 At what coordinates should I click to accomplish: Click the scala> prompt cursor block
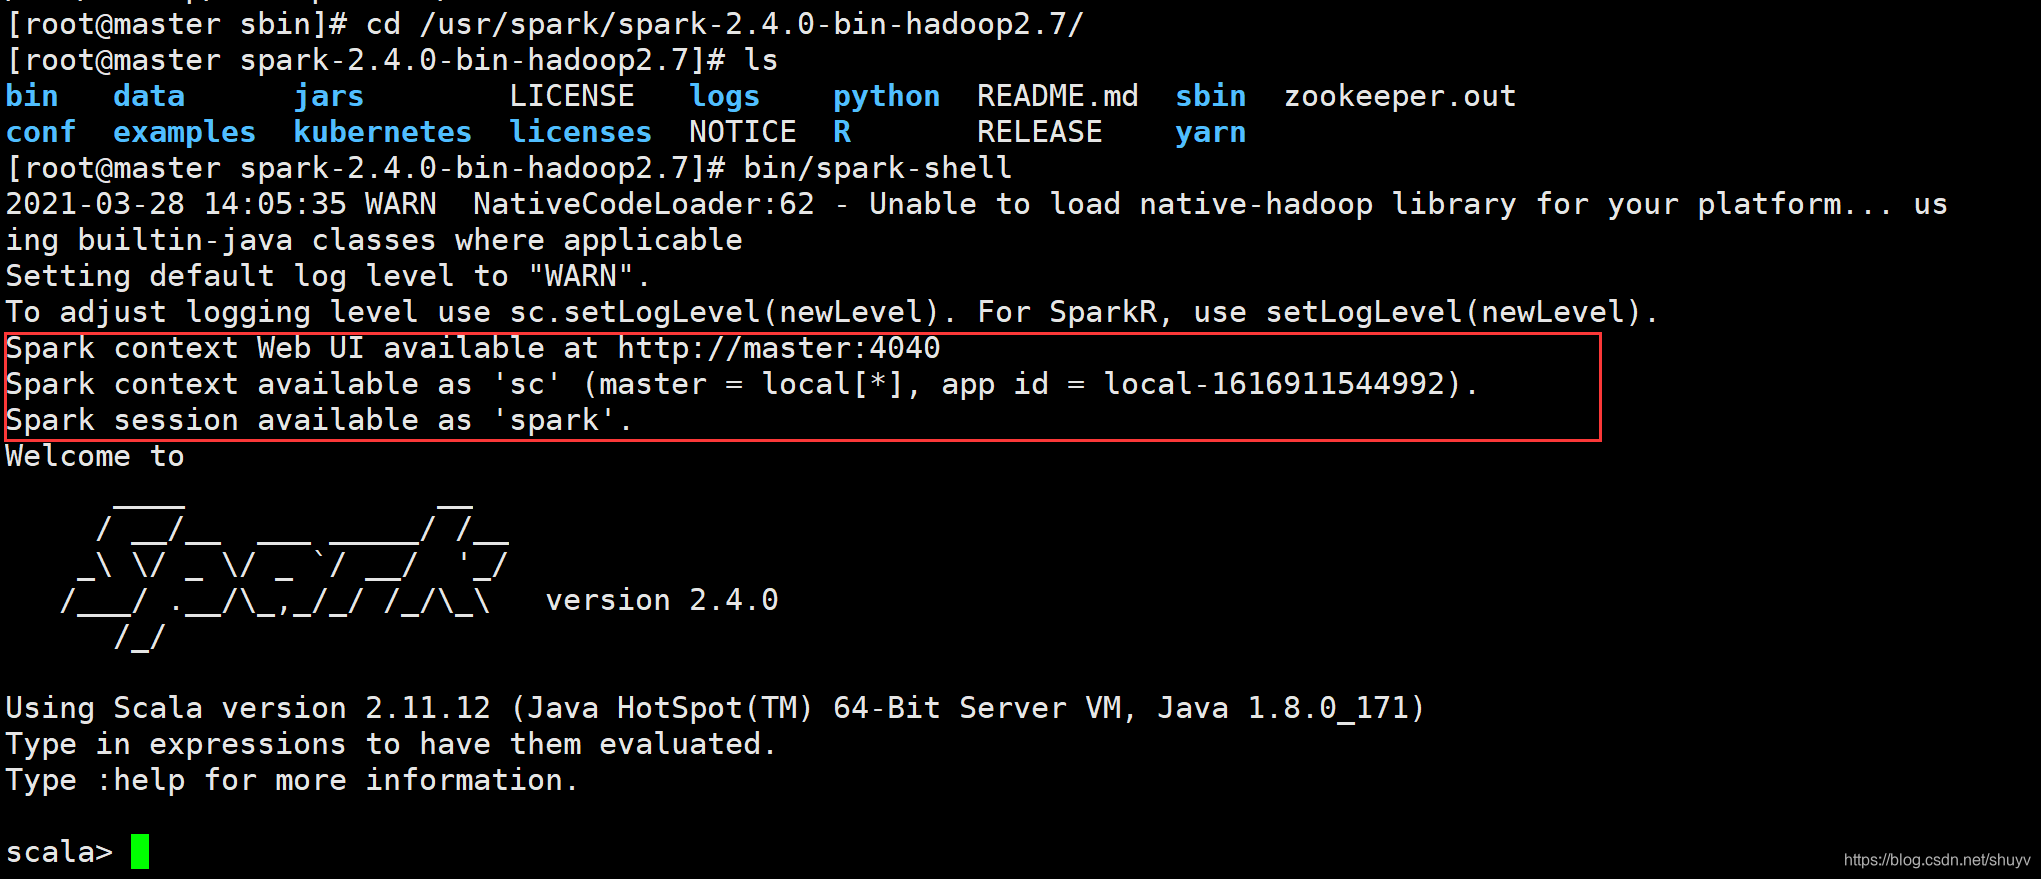[x=140, y=852]
